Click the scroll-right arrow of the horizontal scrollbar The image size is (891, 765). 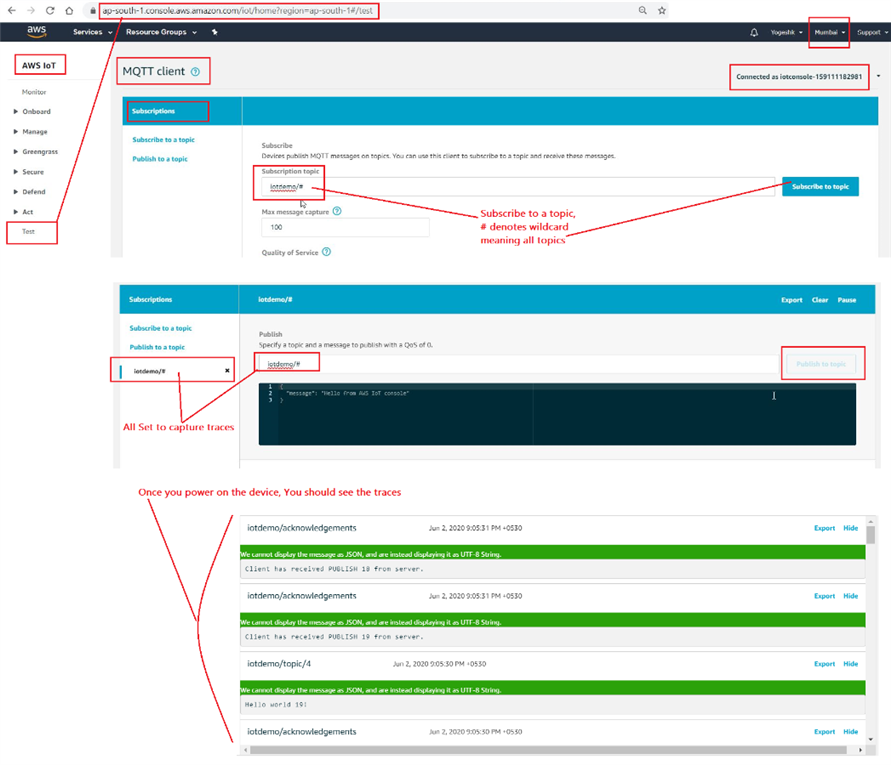[x=860, y=750]
